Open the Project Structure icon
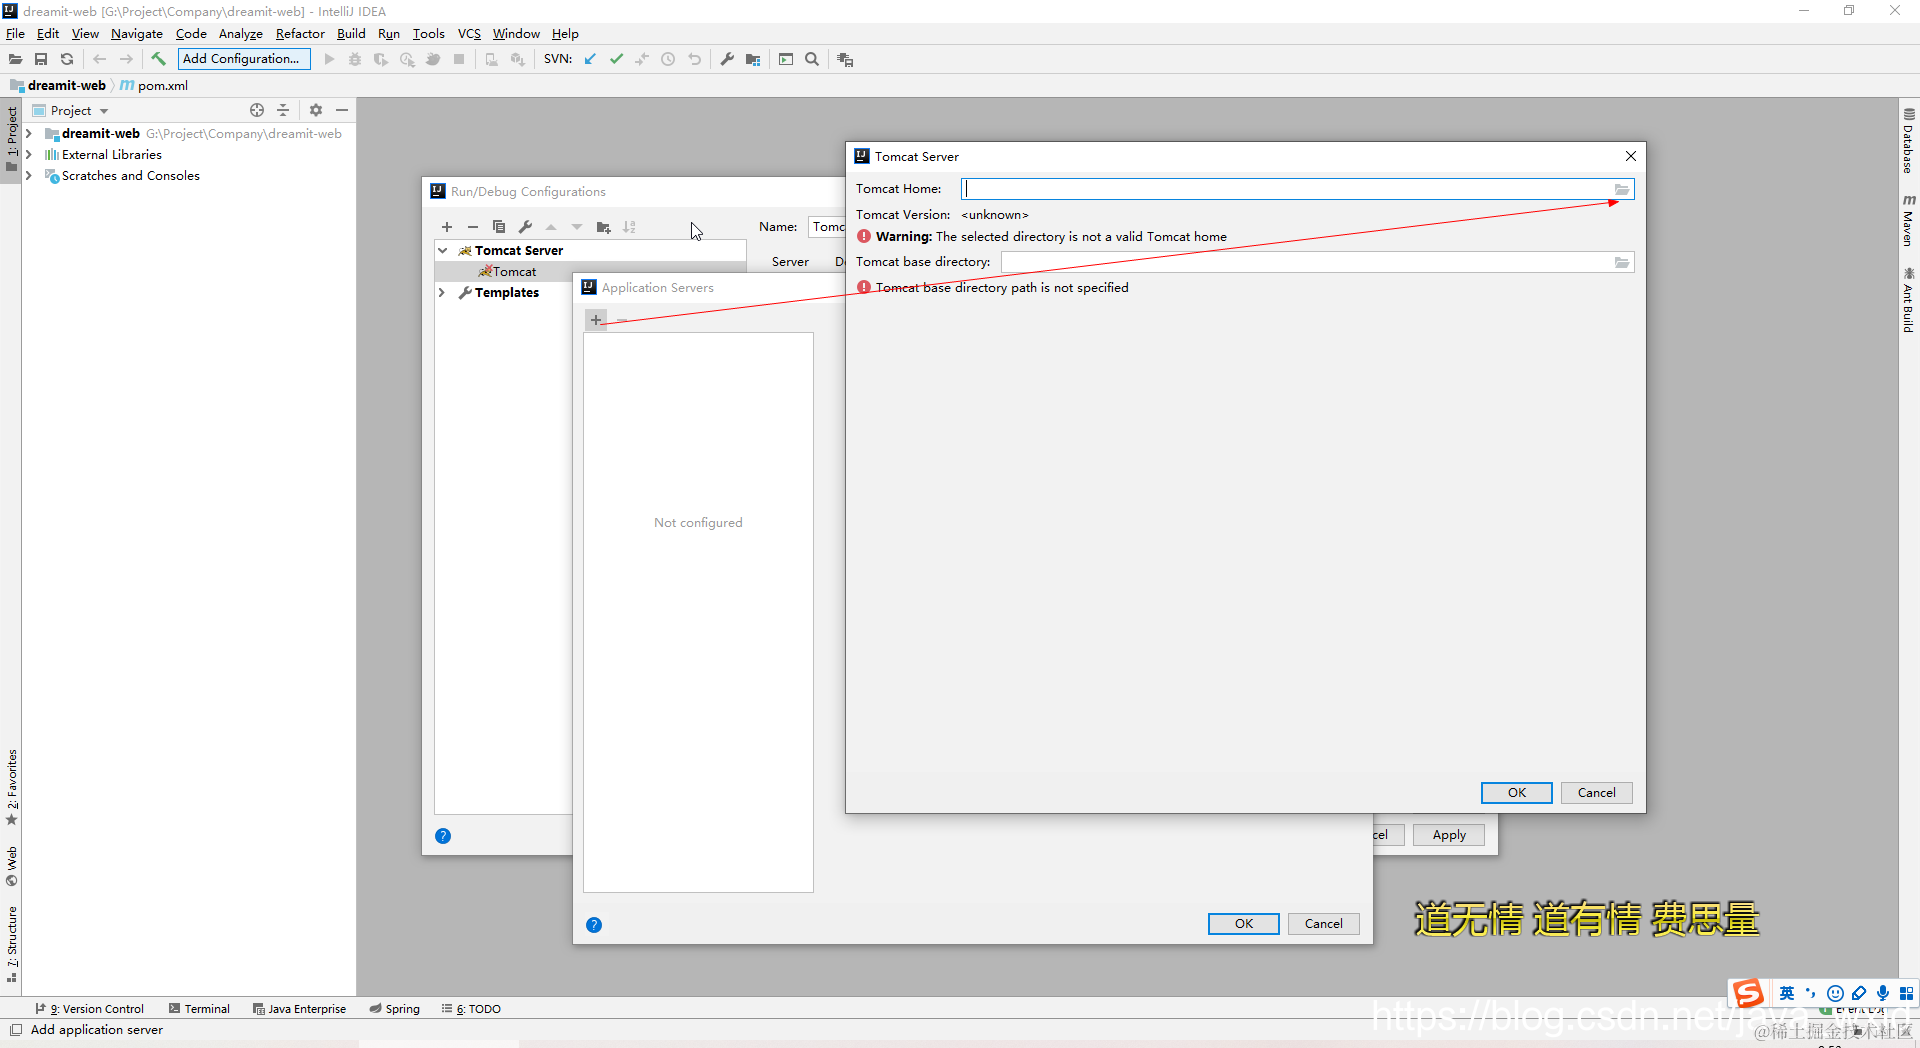The image size is (1920, 1048). tap(753, 59)
